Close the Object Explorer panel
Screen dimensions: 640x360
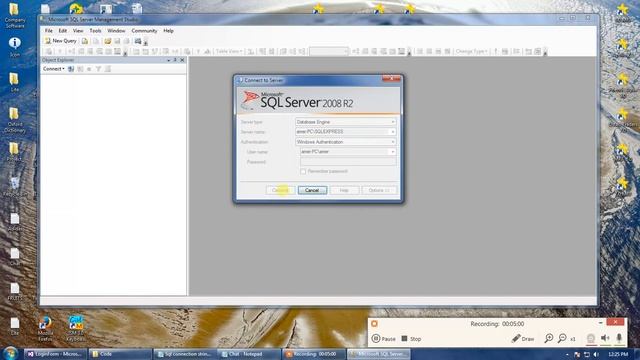(182, 60)
